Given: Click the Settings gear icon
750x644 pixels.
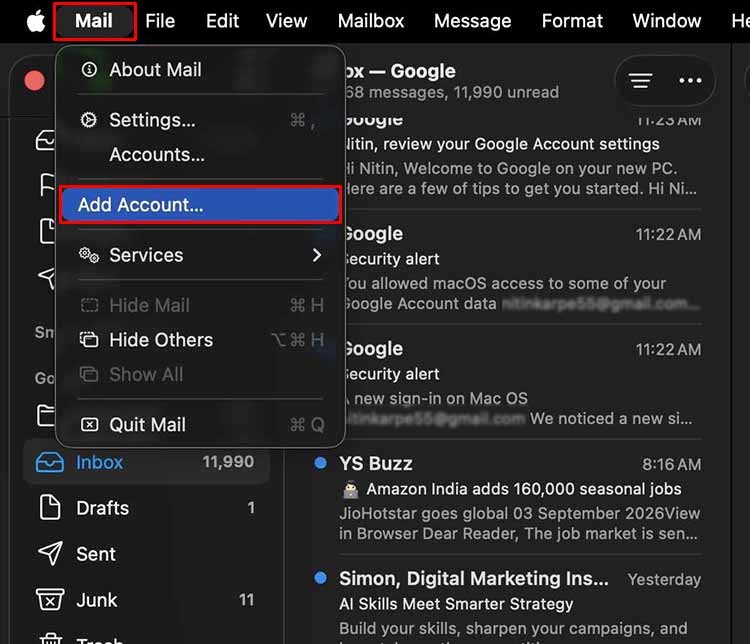Looking at the screenshot, I should pyautogui.click(x=89, y=120).
